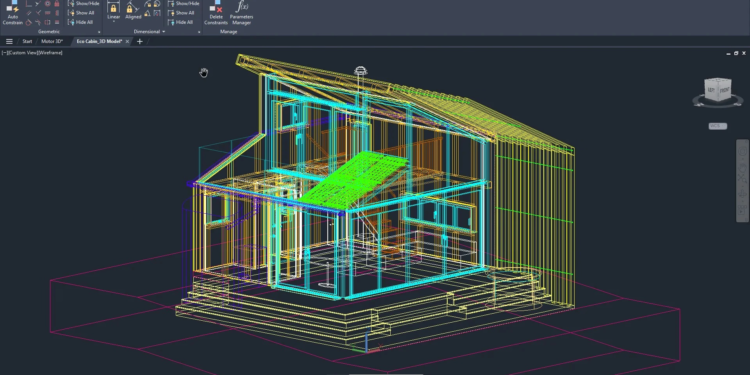
Task: Select the Parallel geometric constraint icon
Action: tap(29, 13)
